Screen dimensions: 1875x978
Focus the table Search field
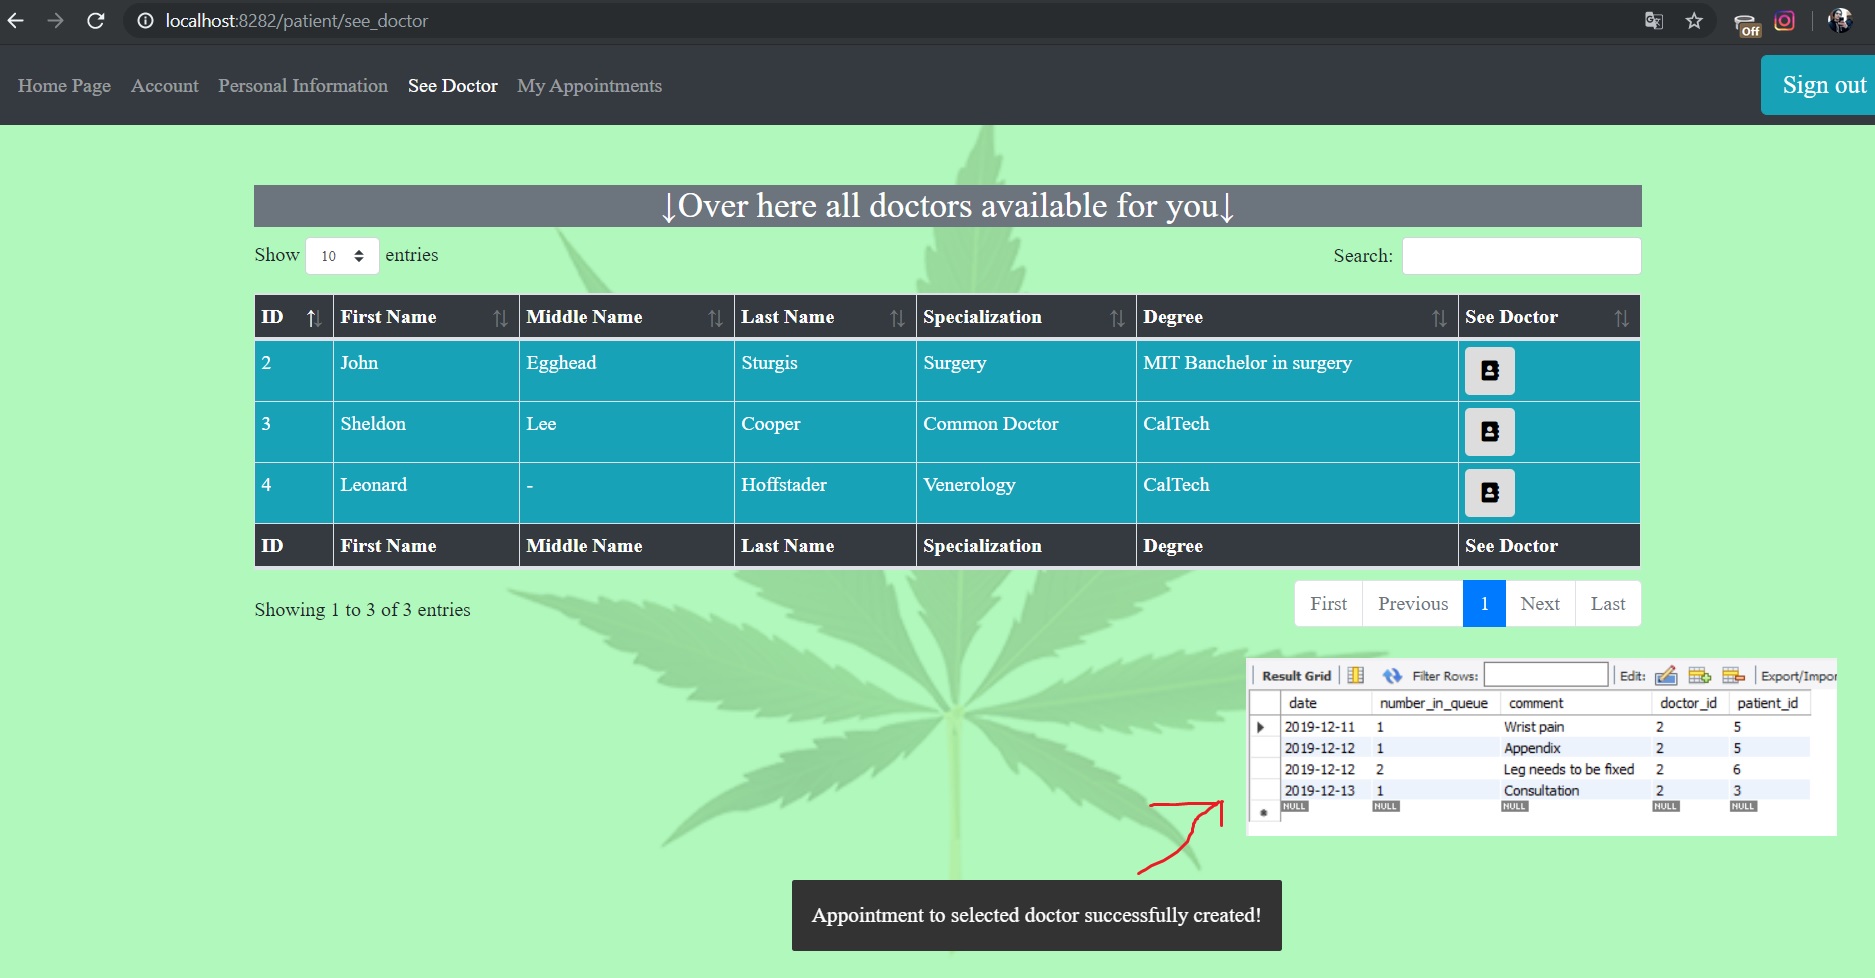[1521, 256]
